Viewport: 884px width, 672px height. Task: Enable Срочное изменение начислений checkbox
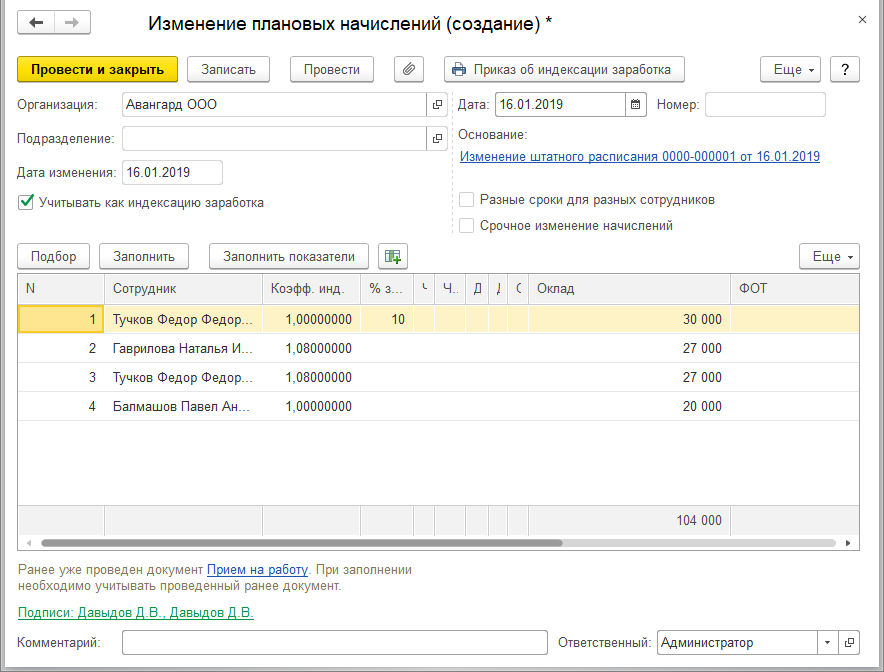(x=466, y=226)
